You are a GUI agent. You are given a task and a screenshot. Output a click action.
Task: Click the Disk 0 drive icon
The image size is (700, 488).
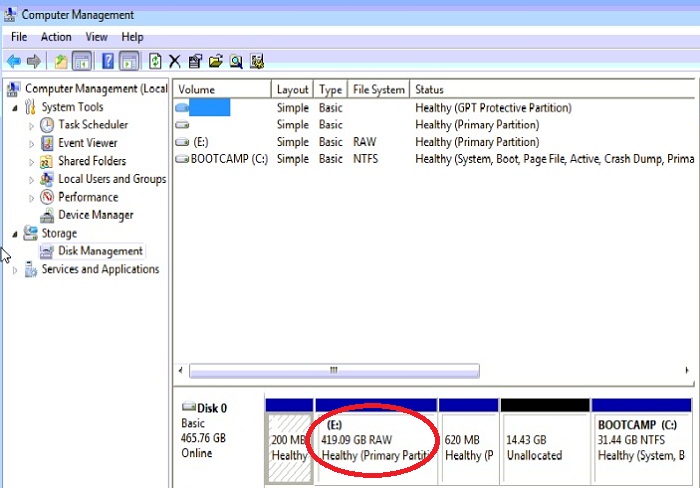pos(189,406)
